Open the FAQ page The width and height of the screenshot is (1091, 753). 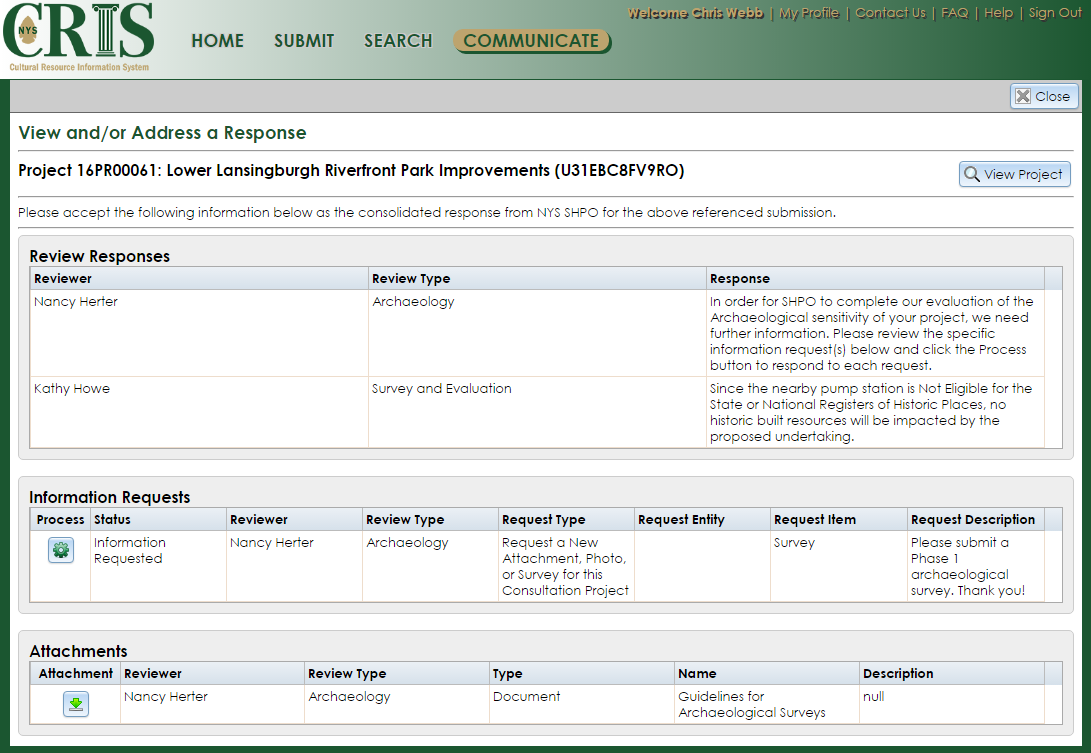(954, 13)
